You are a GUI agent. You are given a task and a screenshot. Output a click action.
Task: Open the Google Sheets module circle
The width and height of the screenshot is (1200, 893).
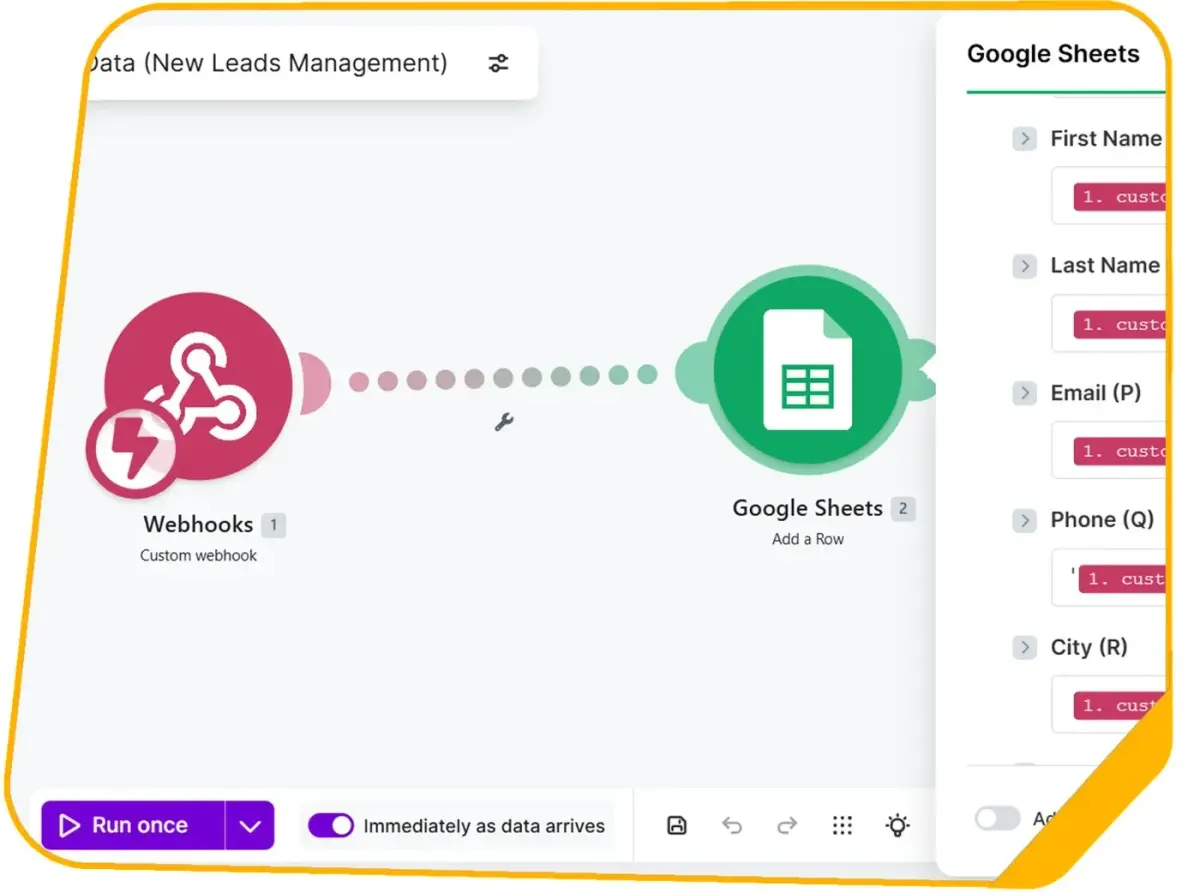click(807, 371)
